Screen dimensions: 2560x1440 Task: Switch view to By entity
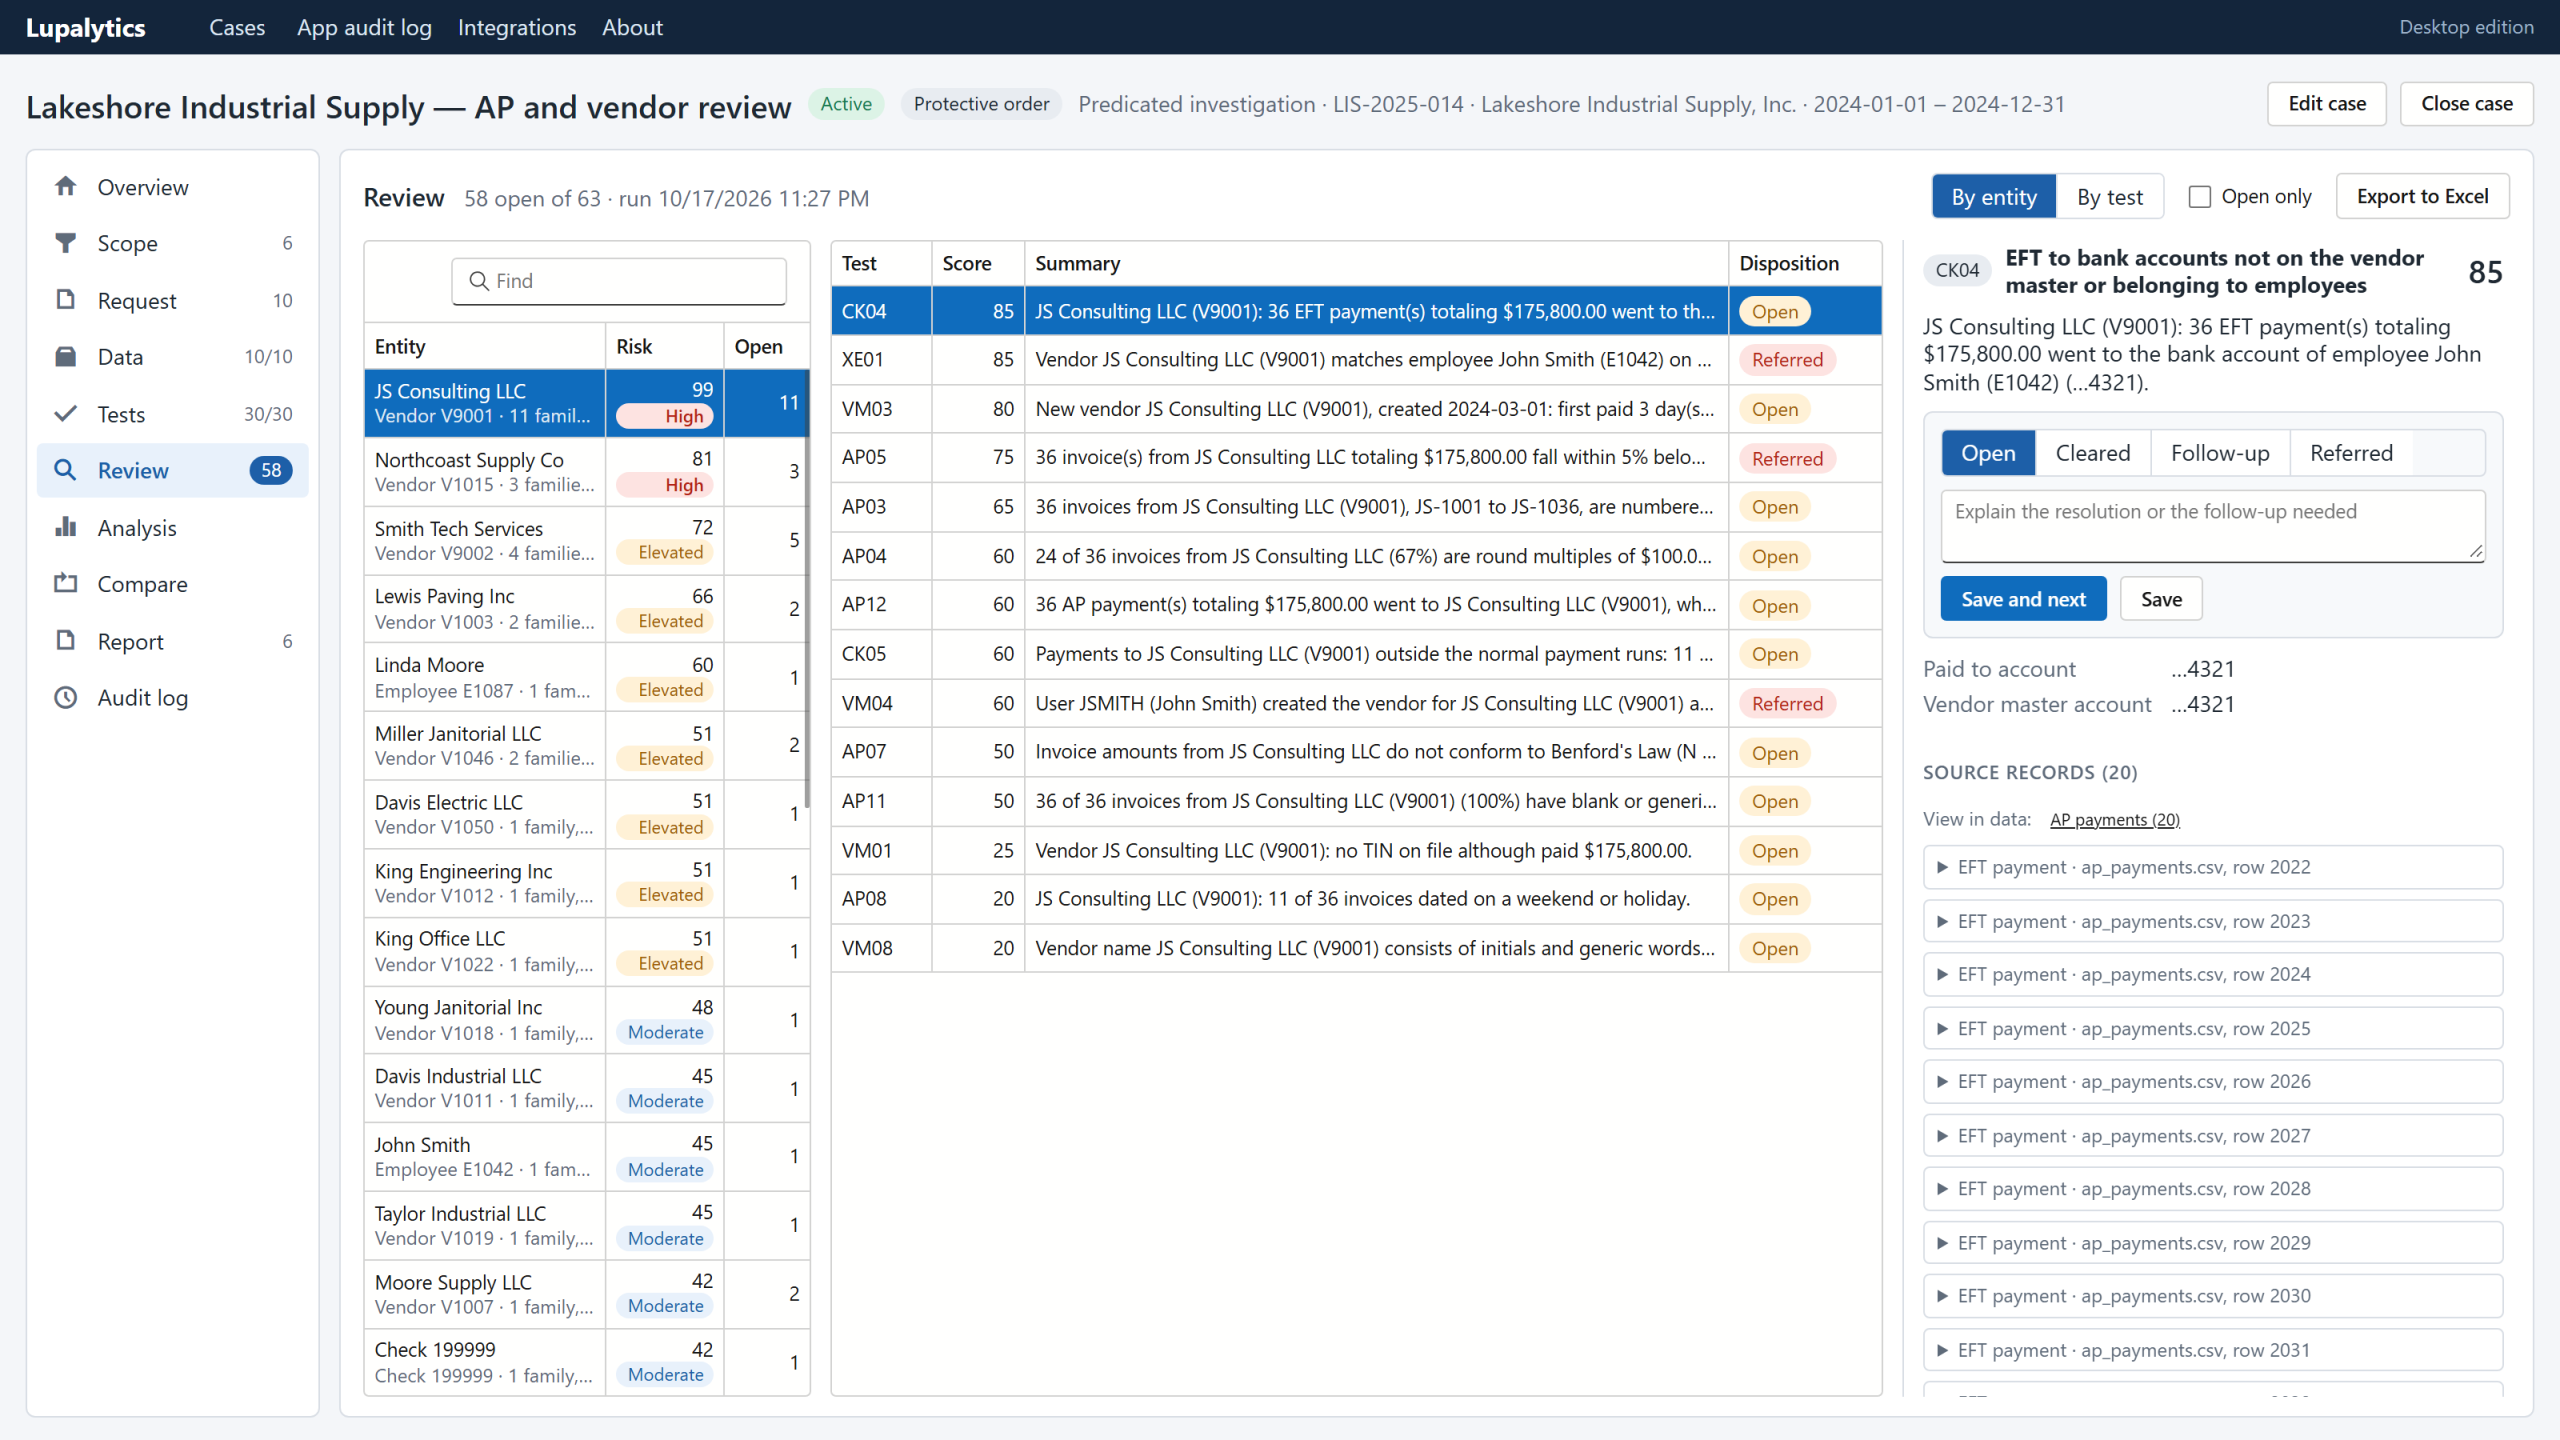[x=1993, y=197]
